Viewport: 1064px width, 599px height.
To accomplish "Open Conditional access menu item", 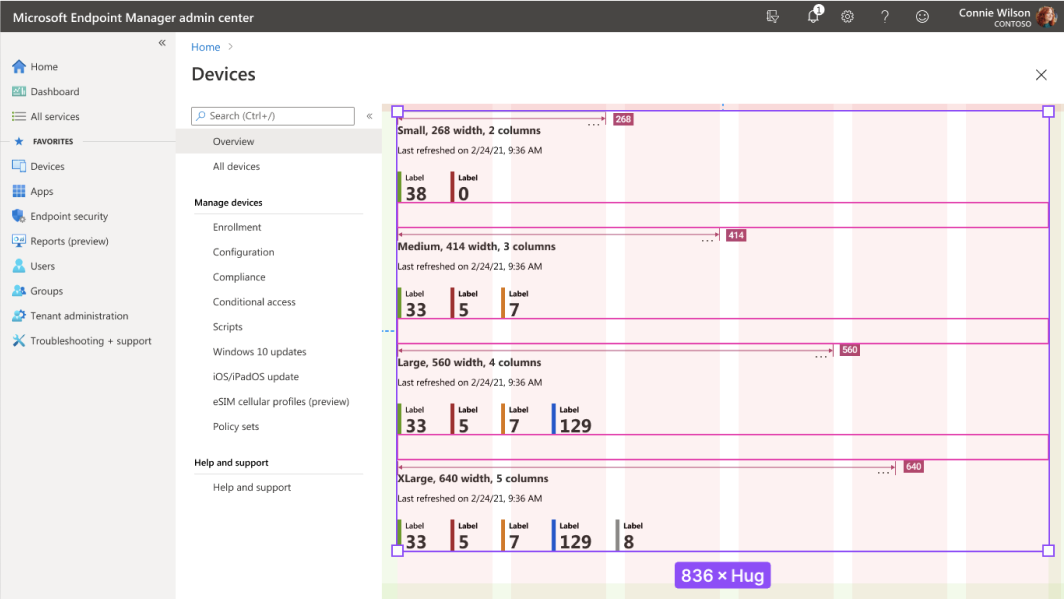I will pyautogui.click(x=254, y=302).
